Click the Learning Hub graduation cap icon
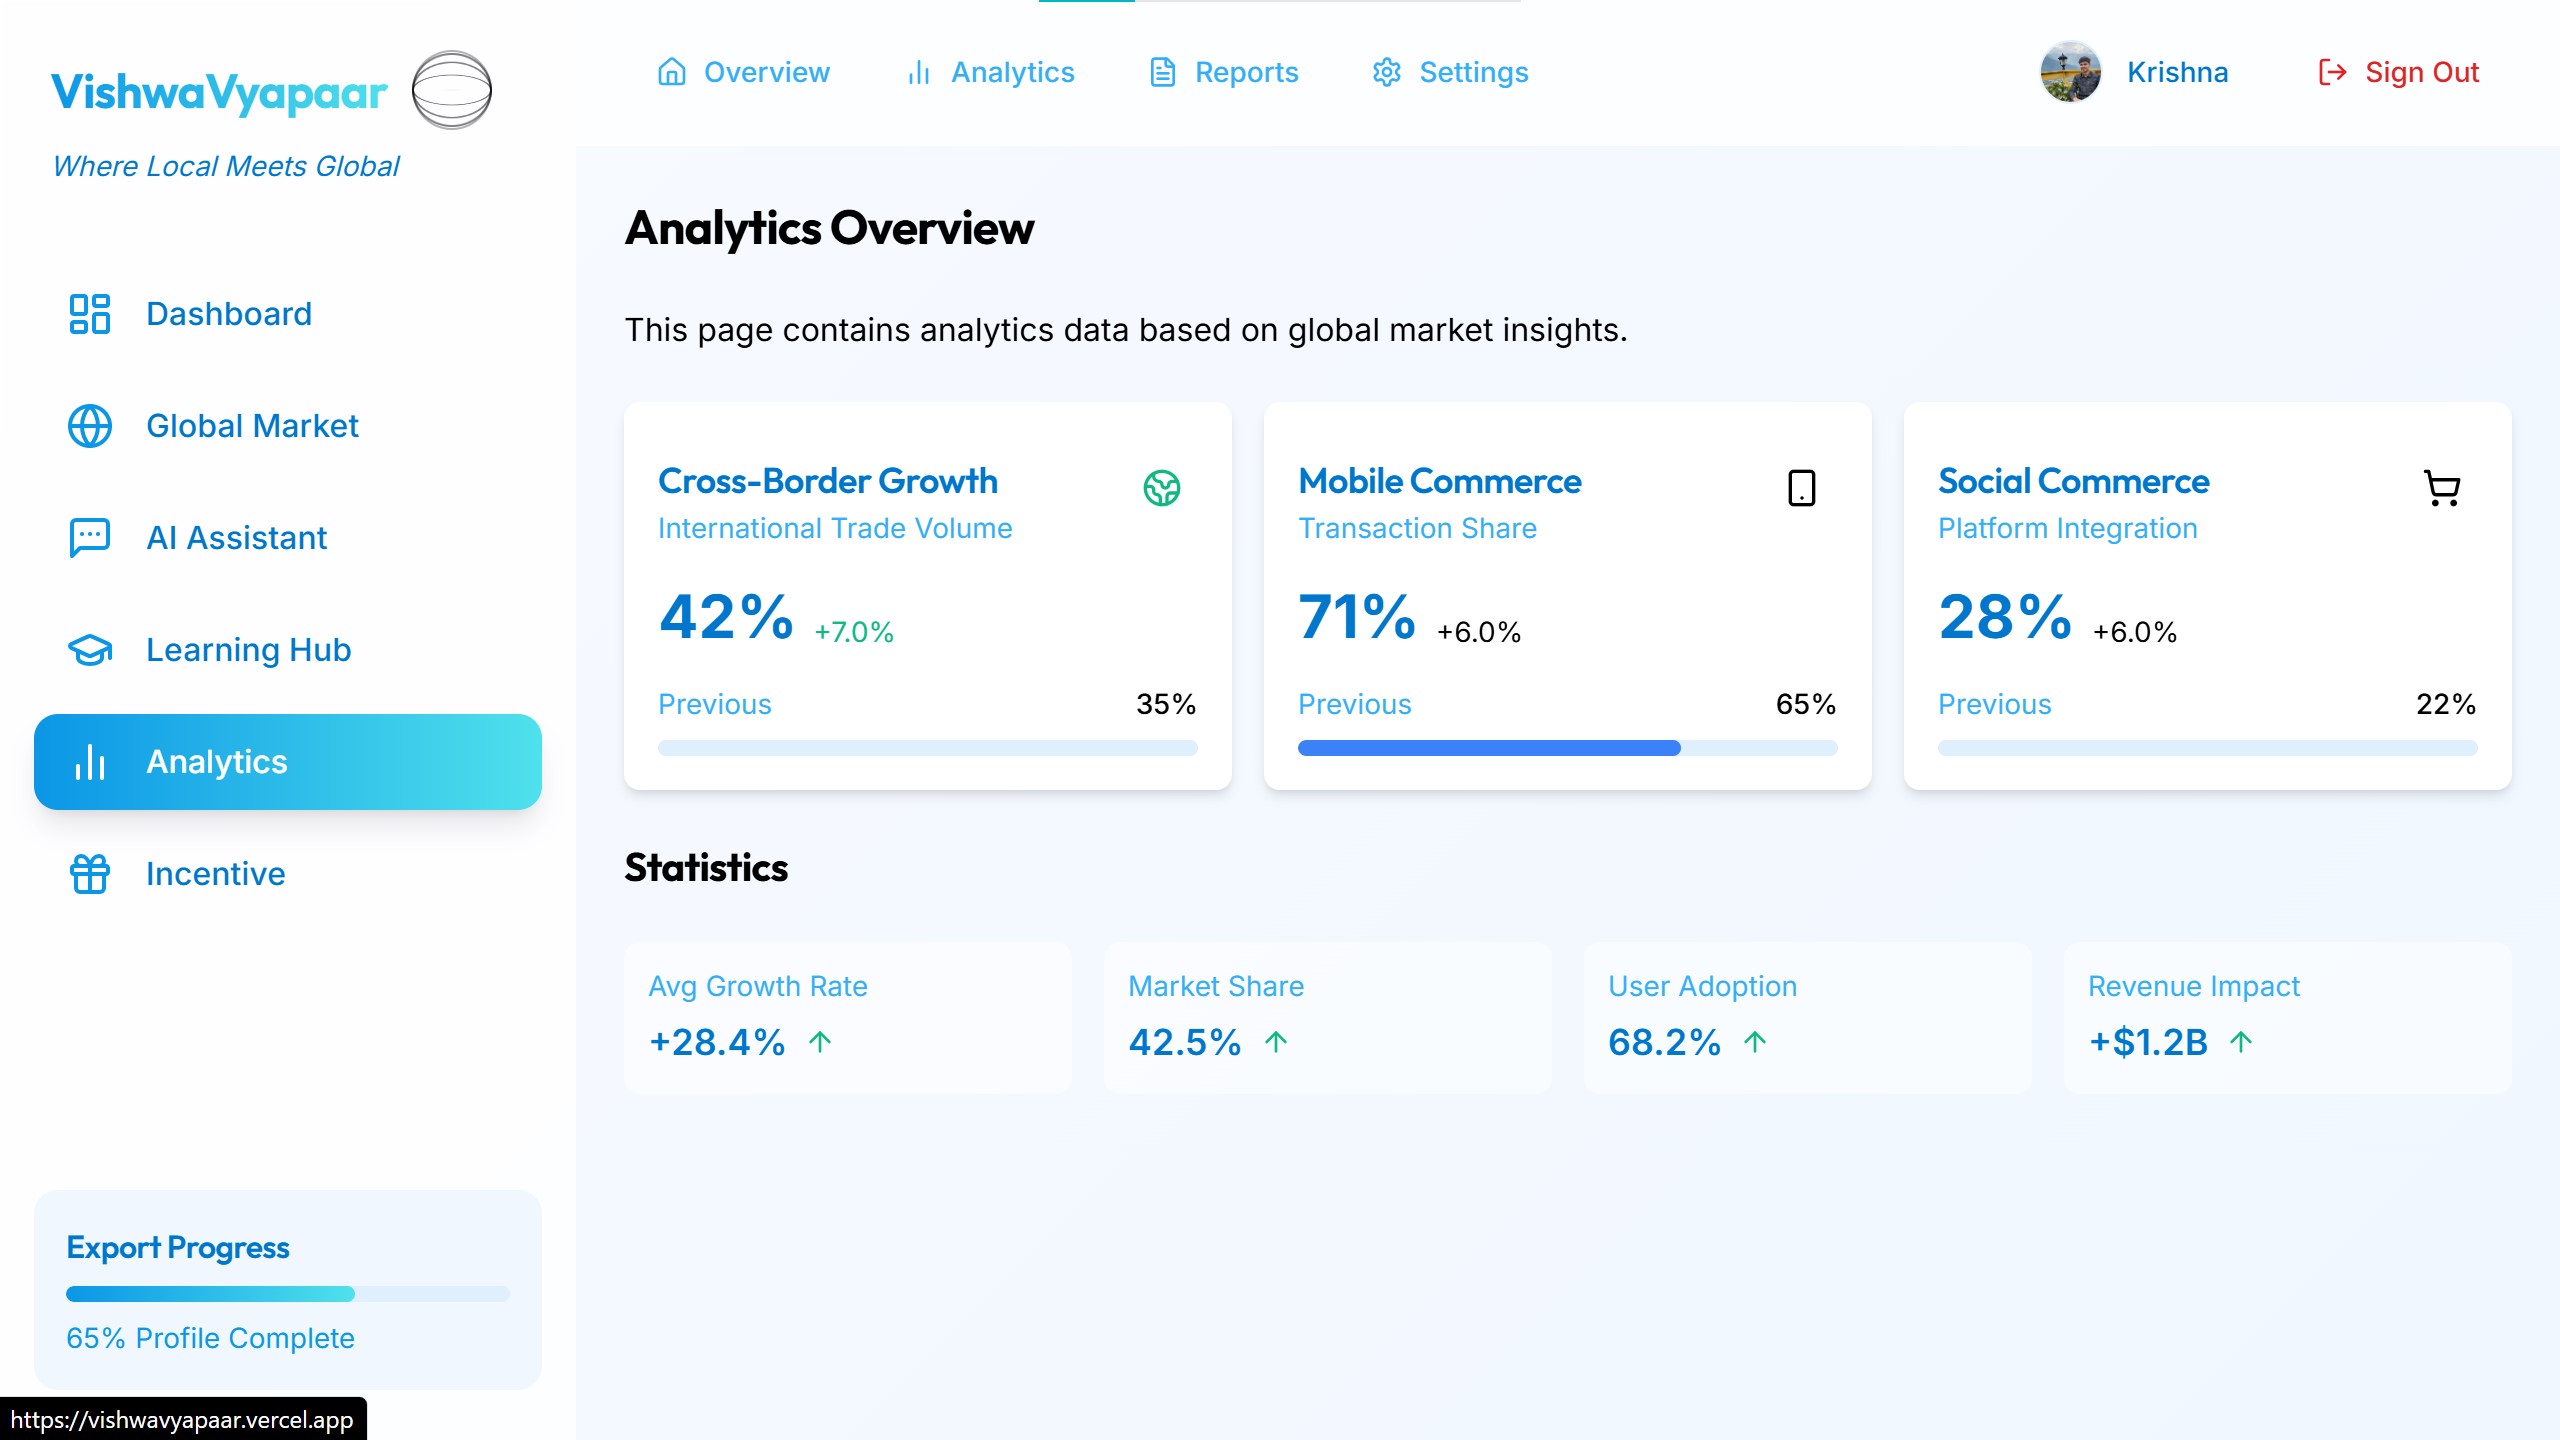Viewport: 2560px width, 1440px height. [x=89, y=650]
